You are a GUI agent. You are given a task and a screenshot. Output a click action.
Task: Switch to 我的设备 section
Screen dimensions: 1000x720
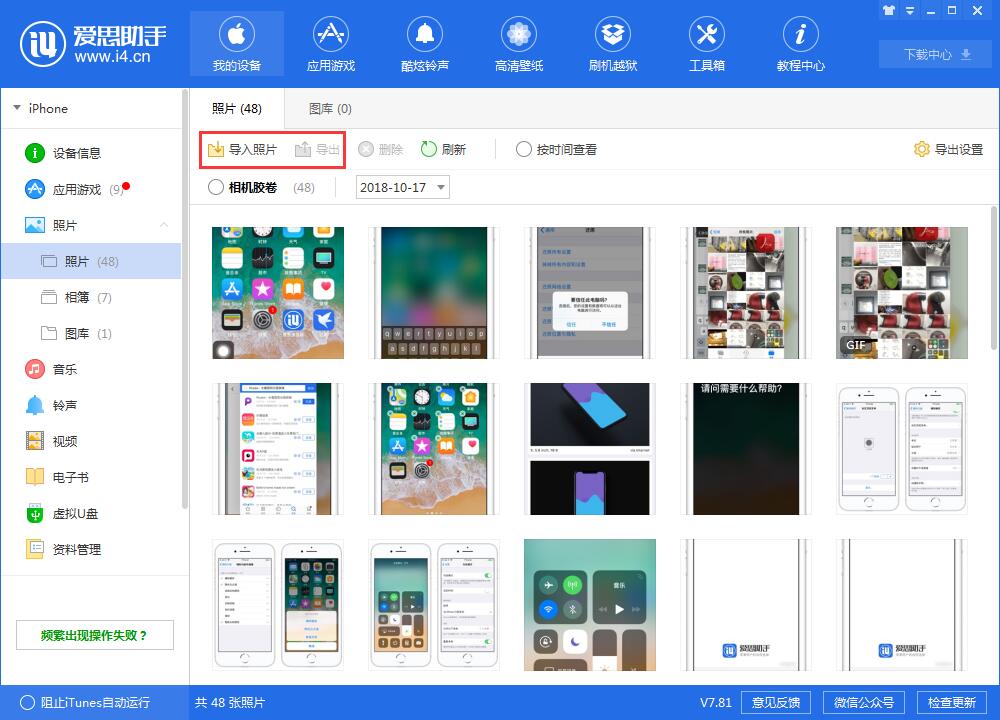[x=237, y=43]
